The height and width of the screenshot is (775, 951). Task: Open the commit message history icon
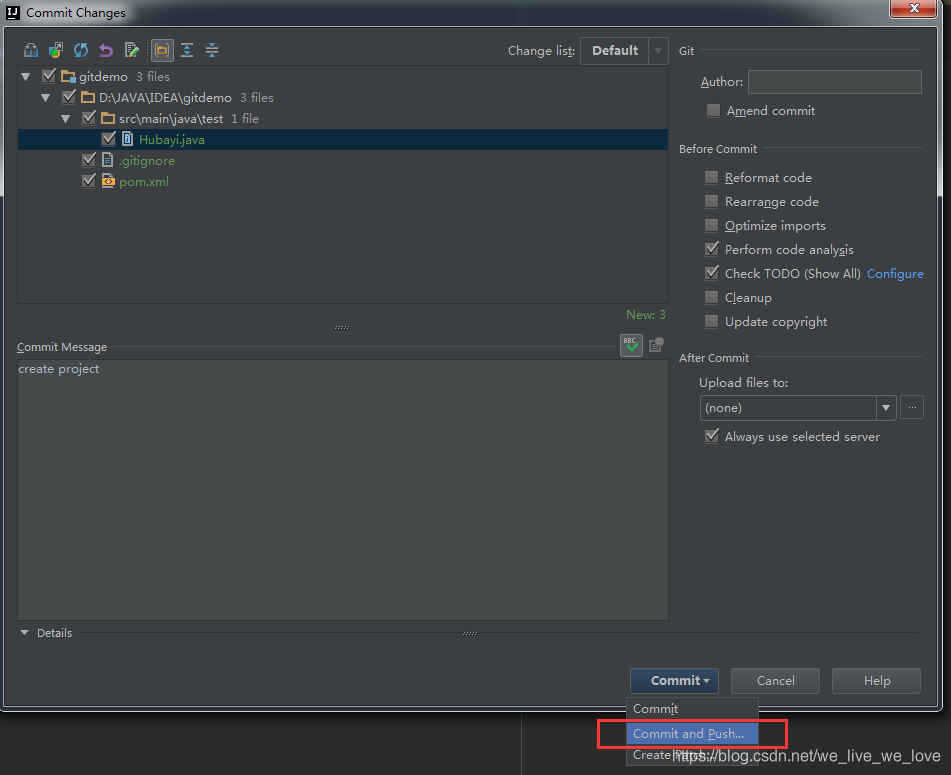(x=656, y=345)
